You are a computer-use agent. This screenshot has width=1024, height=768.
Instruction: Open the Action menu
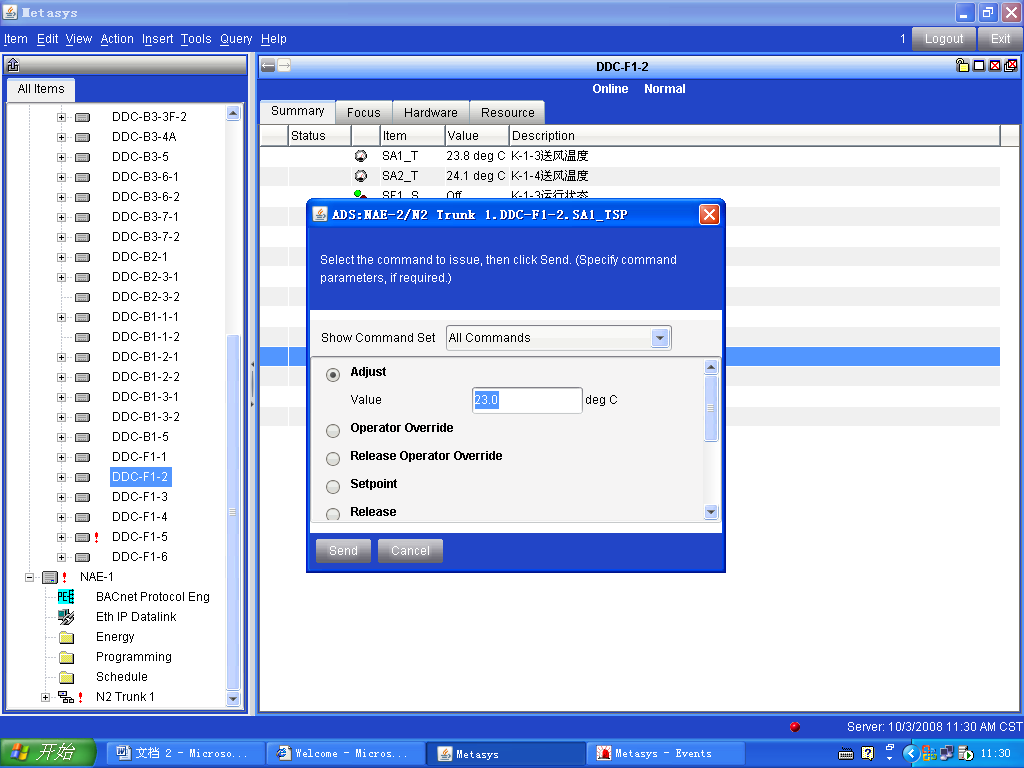[117, 39]
